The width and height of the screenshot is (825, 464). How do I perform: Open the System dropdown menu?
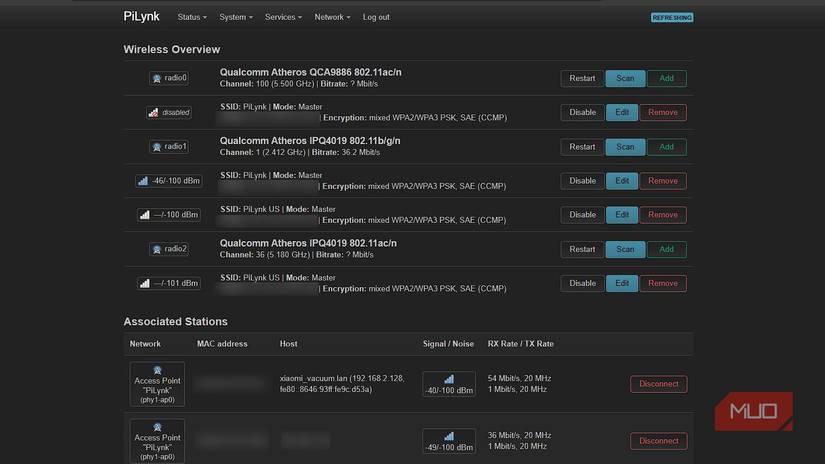(x=236, y=17)
